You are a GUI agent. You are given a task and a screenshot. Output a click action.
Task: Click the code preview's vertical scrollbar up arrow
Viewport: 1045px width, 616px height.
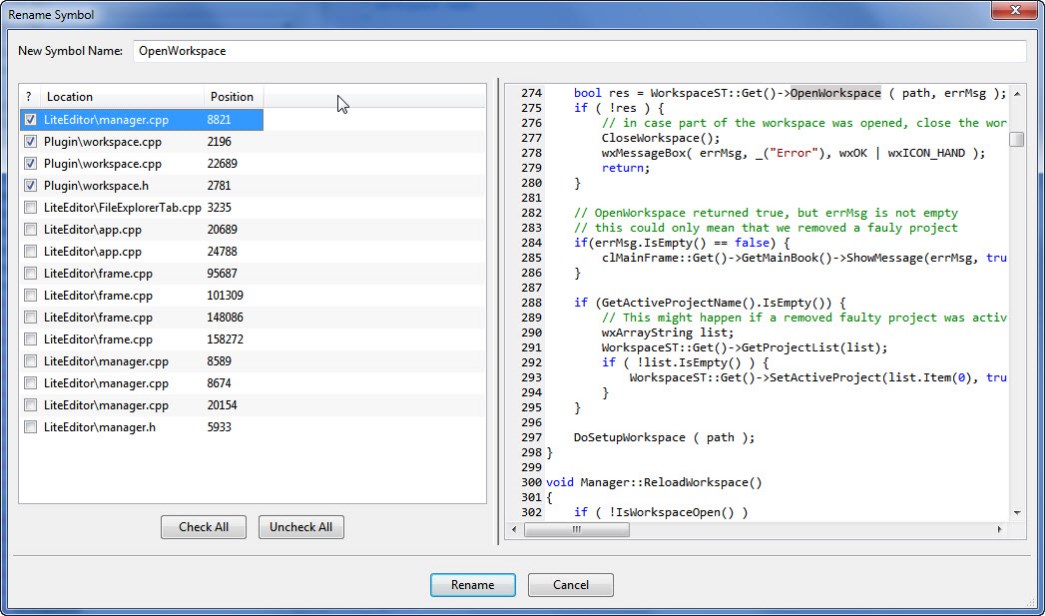pyautogui.click(x=1017, y=94)
